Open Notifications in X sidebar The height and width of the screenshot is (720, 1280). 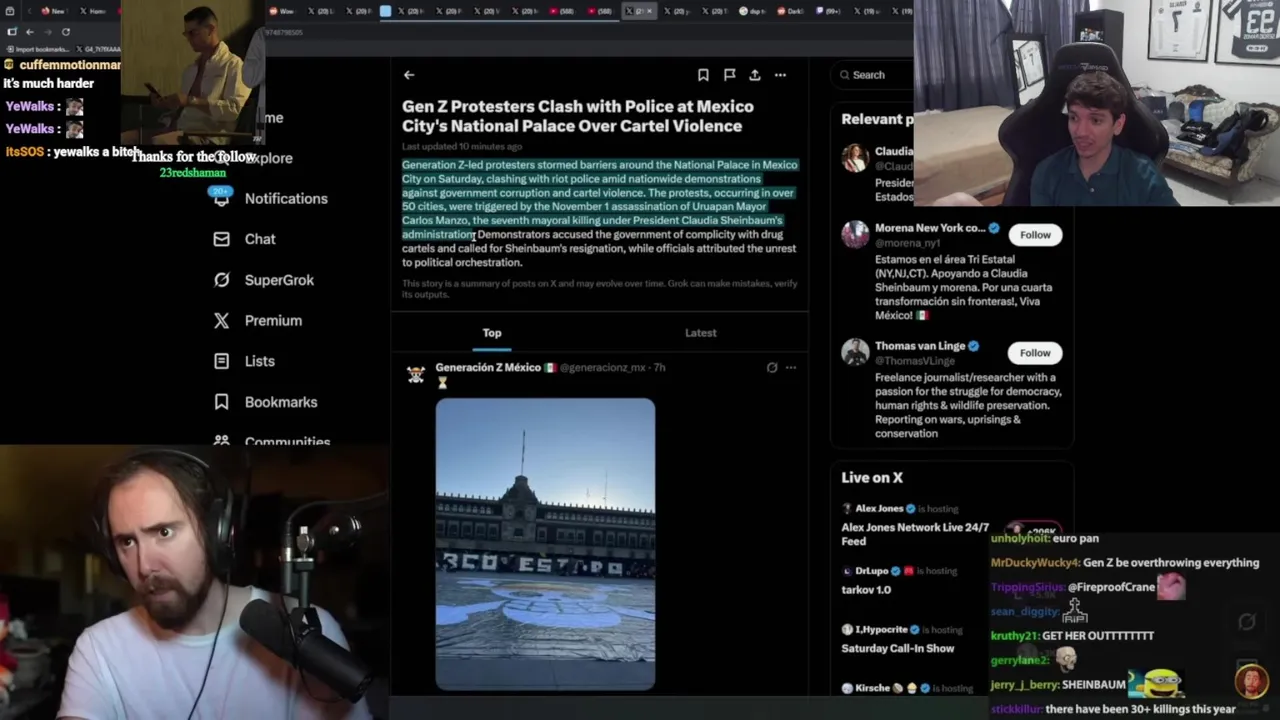[270, 198]
